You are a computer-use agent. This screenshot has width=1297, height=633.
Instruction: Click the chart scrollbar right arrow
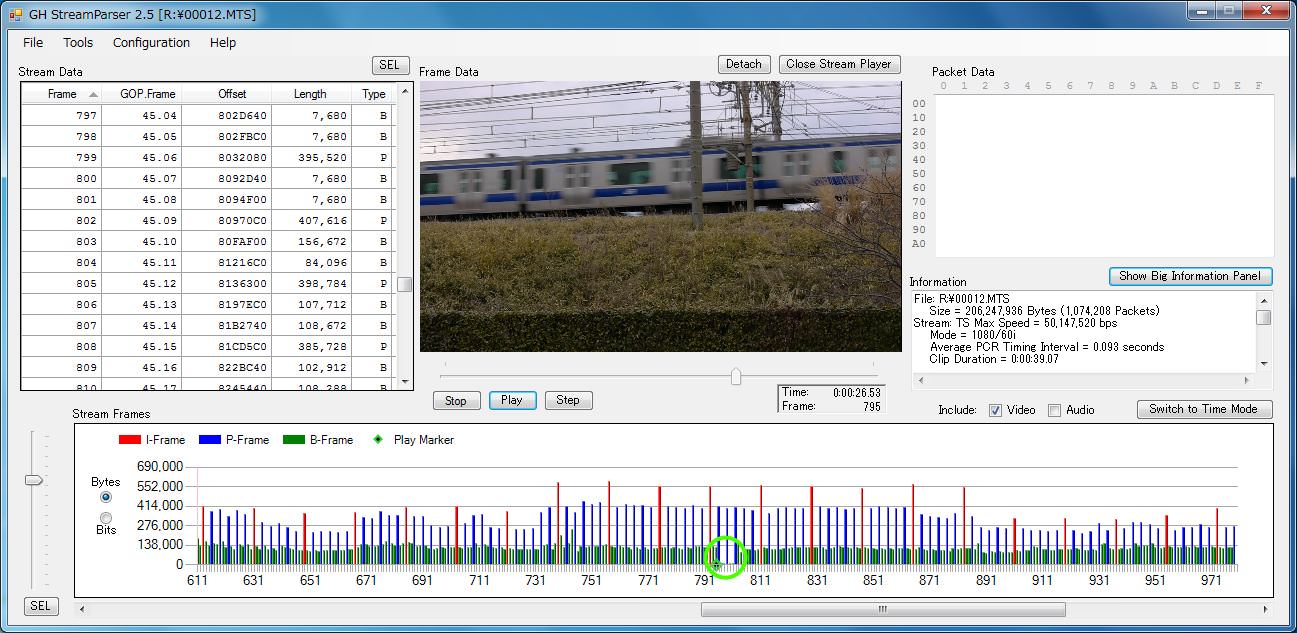coord(1266,609)
